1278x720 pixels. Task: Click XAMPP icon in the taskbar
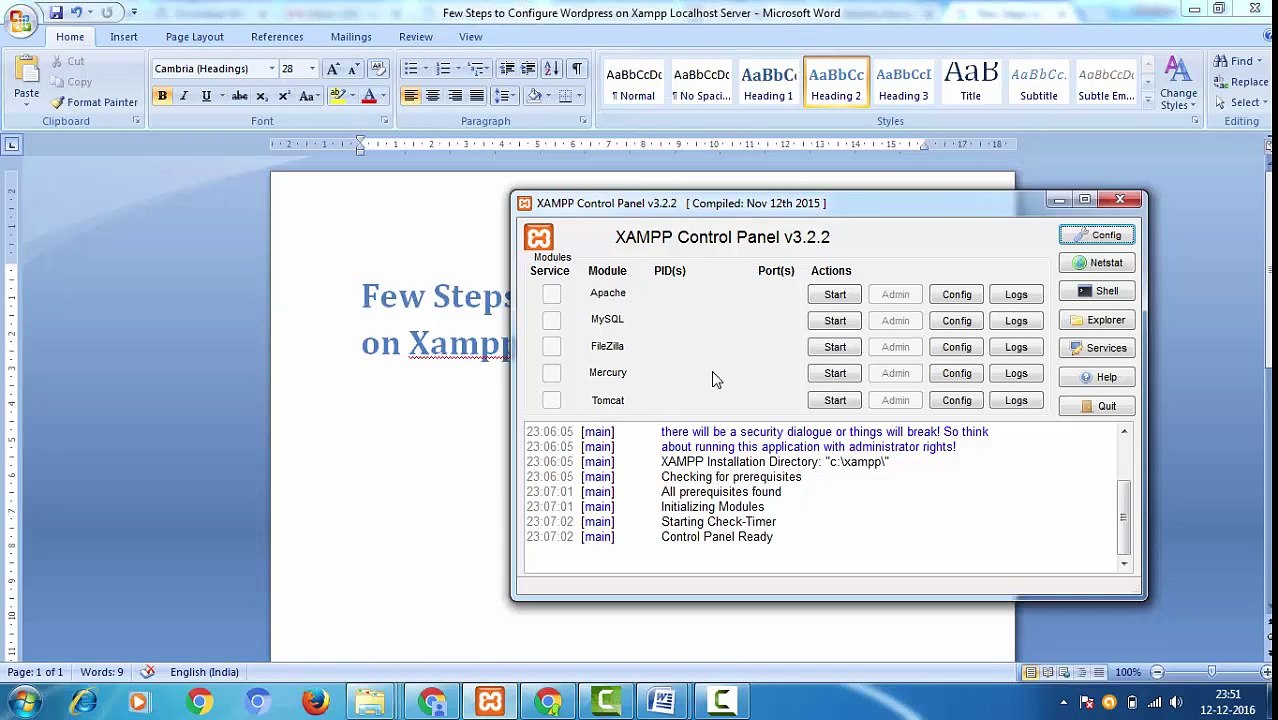pyautogui.click(x=490, y=702)
